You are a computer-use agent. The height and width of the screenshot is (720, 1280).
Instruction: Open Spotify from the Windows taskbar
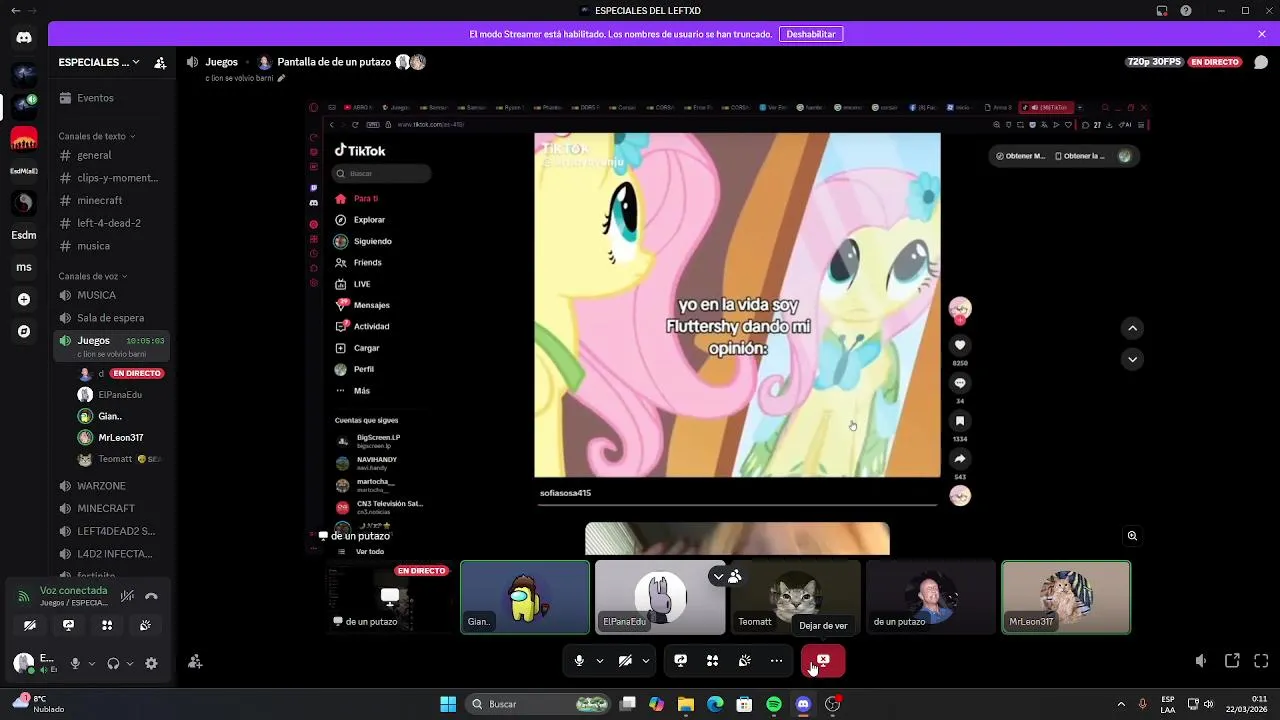(x=774, y=704)
